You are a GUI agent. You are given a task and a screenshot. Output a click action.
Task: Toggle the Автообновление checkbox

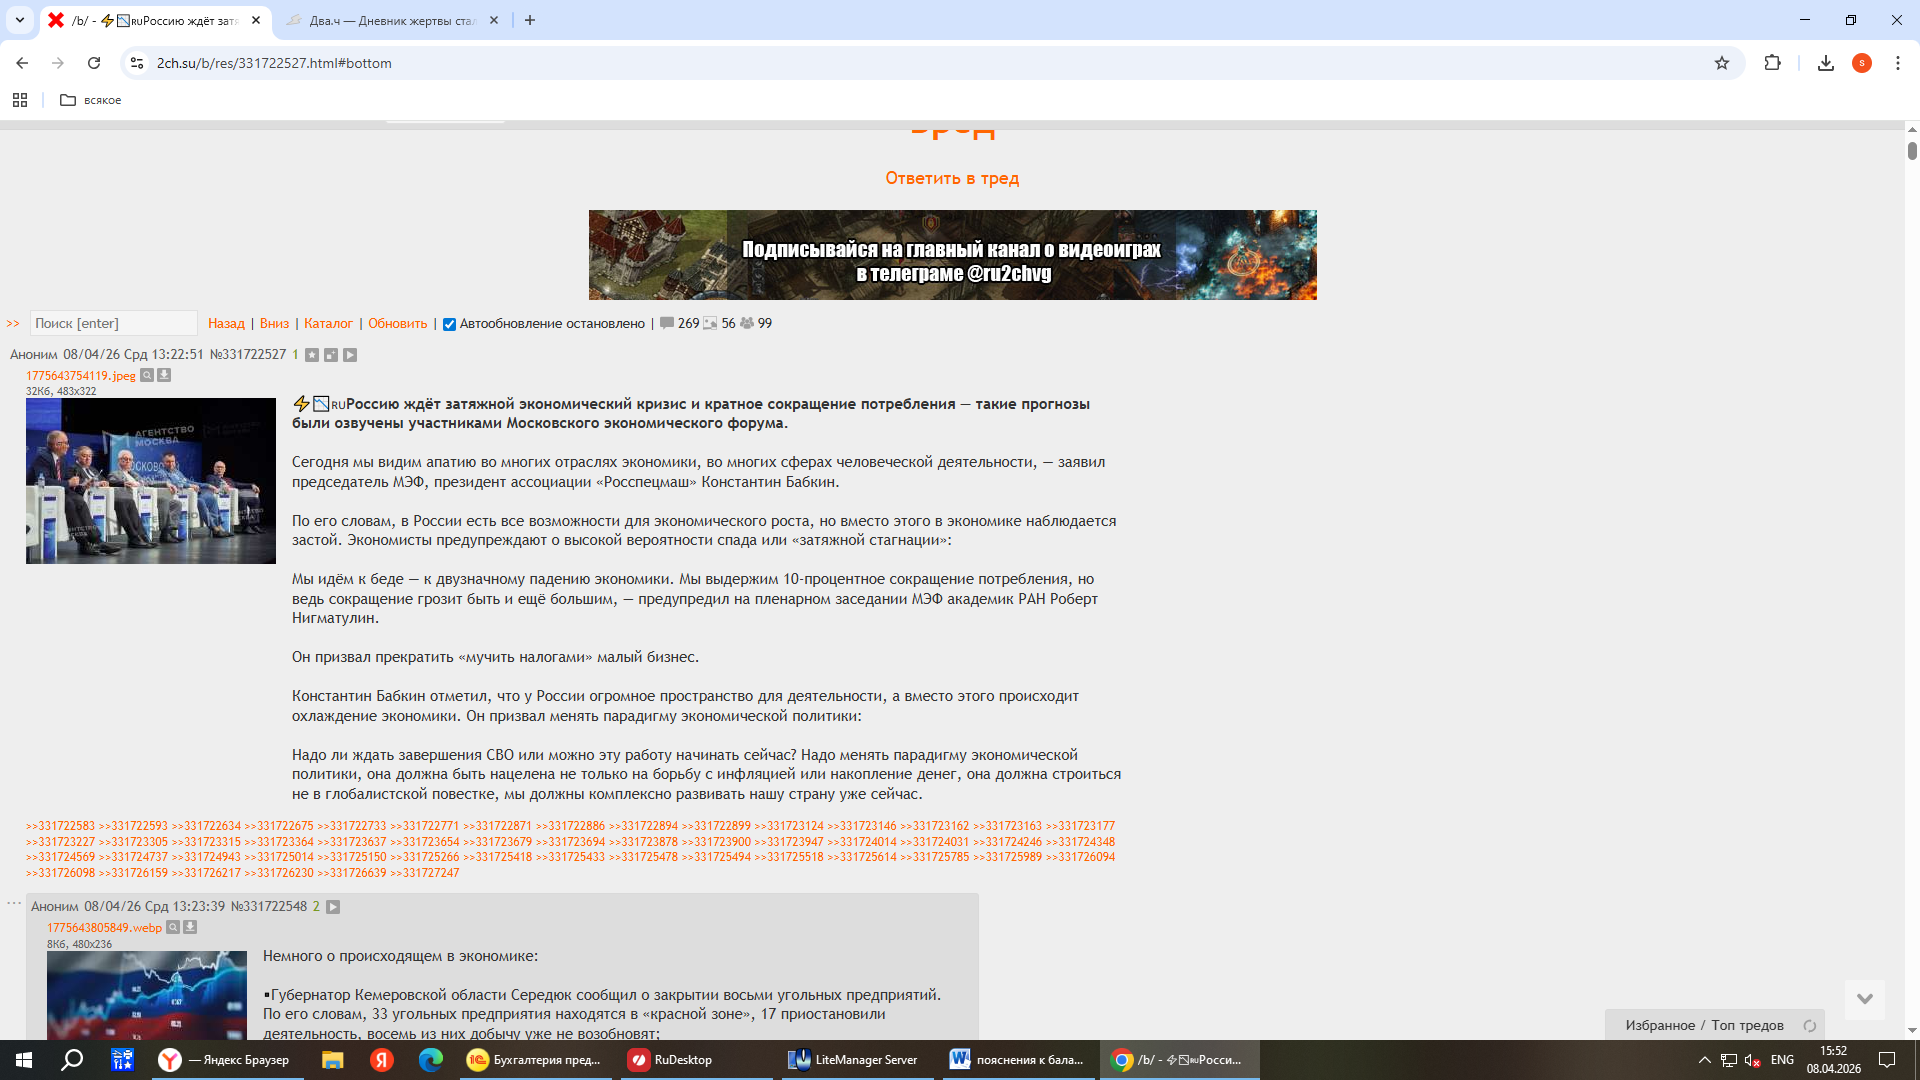coord(449,324)
